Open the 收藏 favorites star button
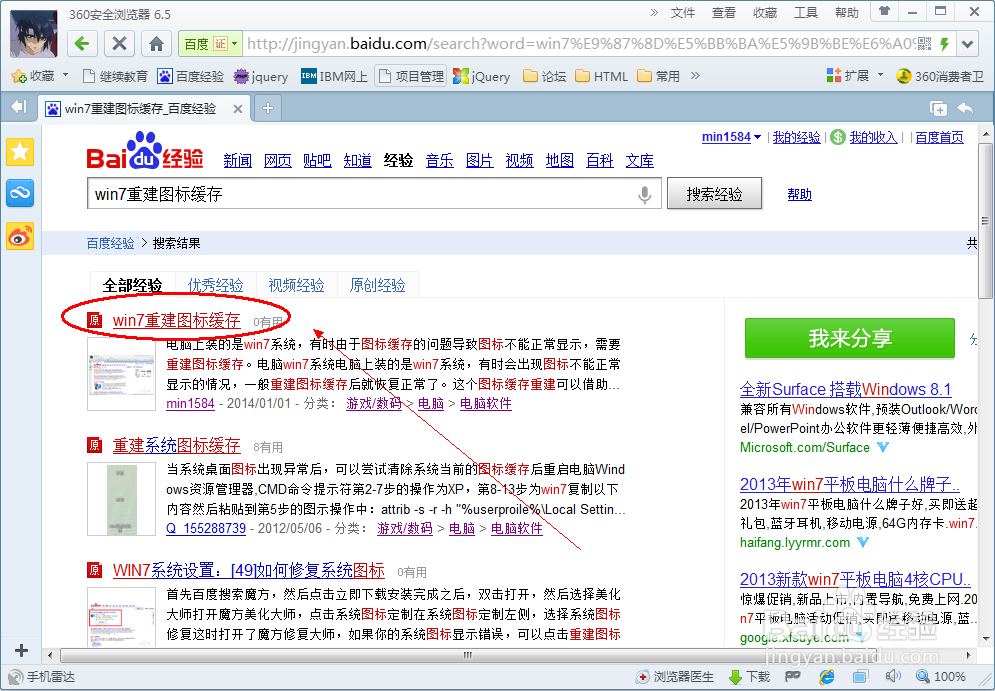 34,76
